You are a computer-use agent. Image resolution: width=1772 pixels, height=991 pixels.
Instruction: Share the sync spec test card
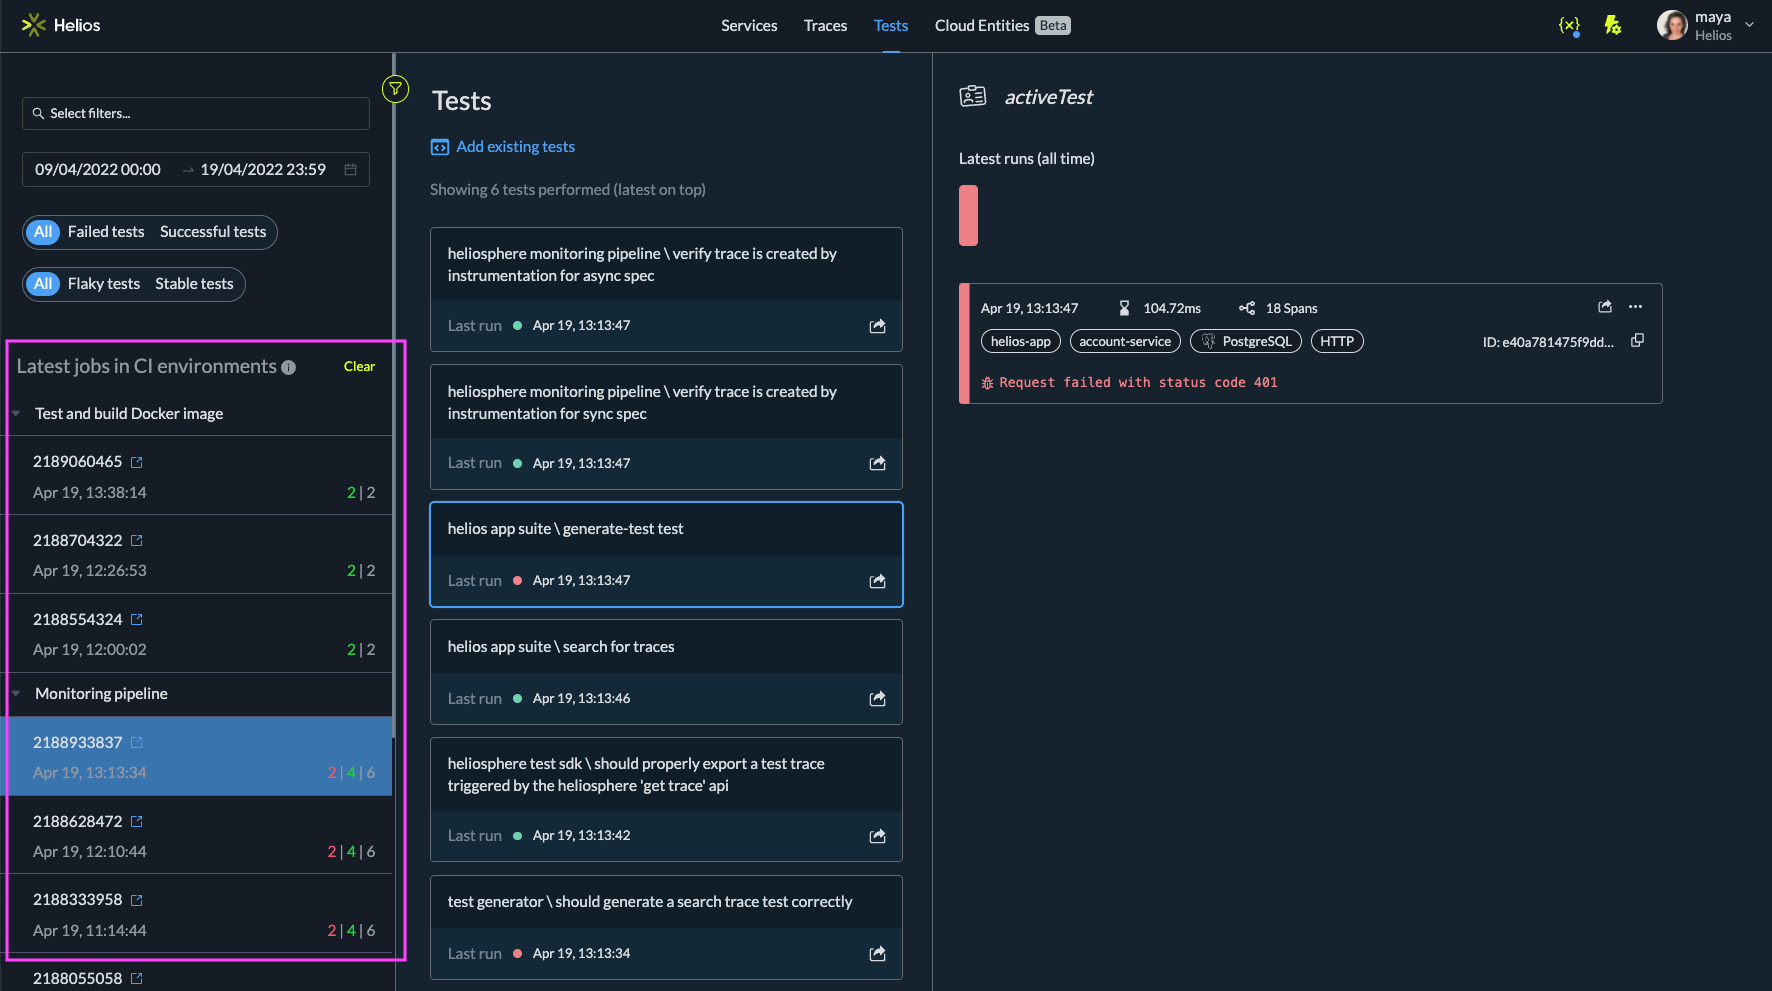tap(877, 463)
